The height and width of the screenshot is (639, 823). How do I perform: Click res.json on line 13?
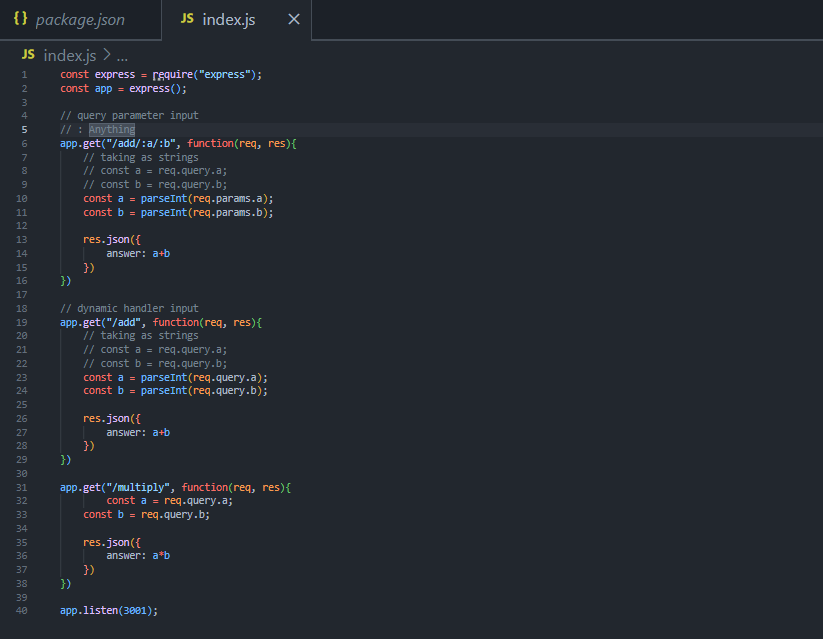pyautogui.click(x=106, y=239)
